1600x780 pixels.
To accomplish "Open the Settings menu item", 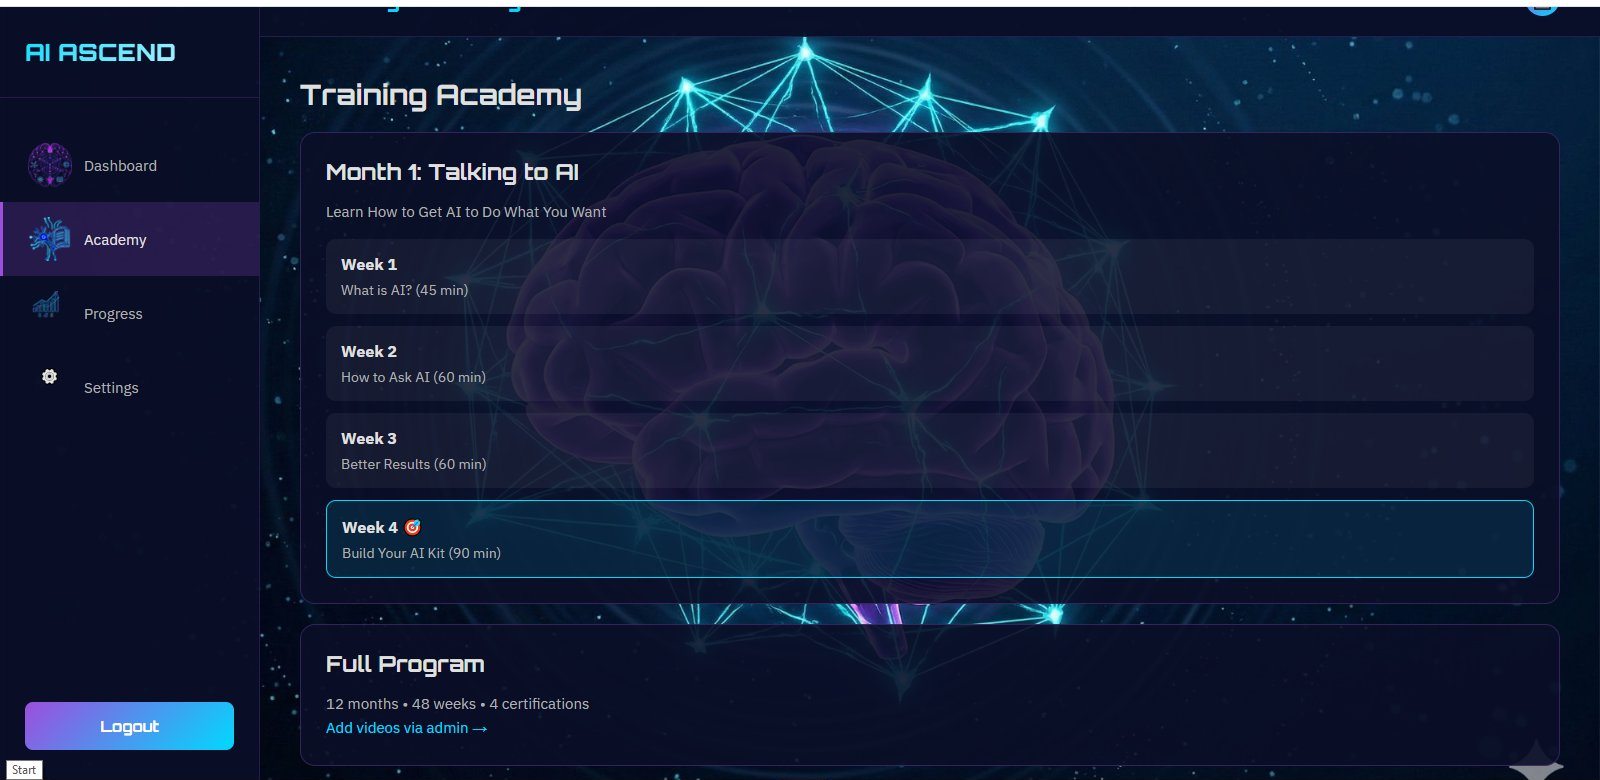I will tap(130, 388).
